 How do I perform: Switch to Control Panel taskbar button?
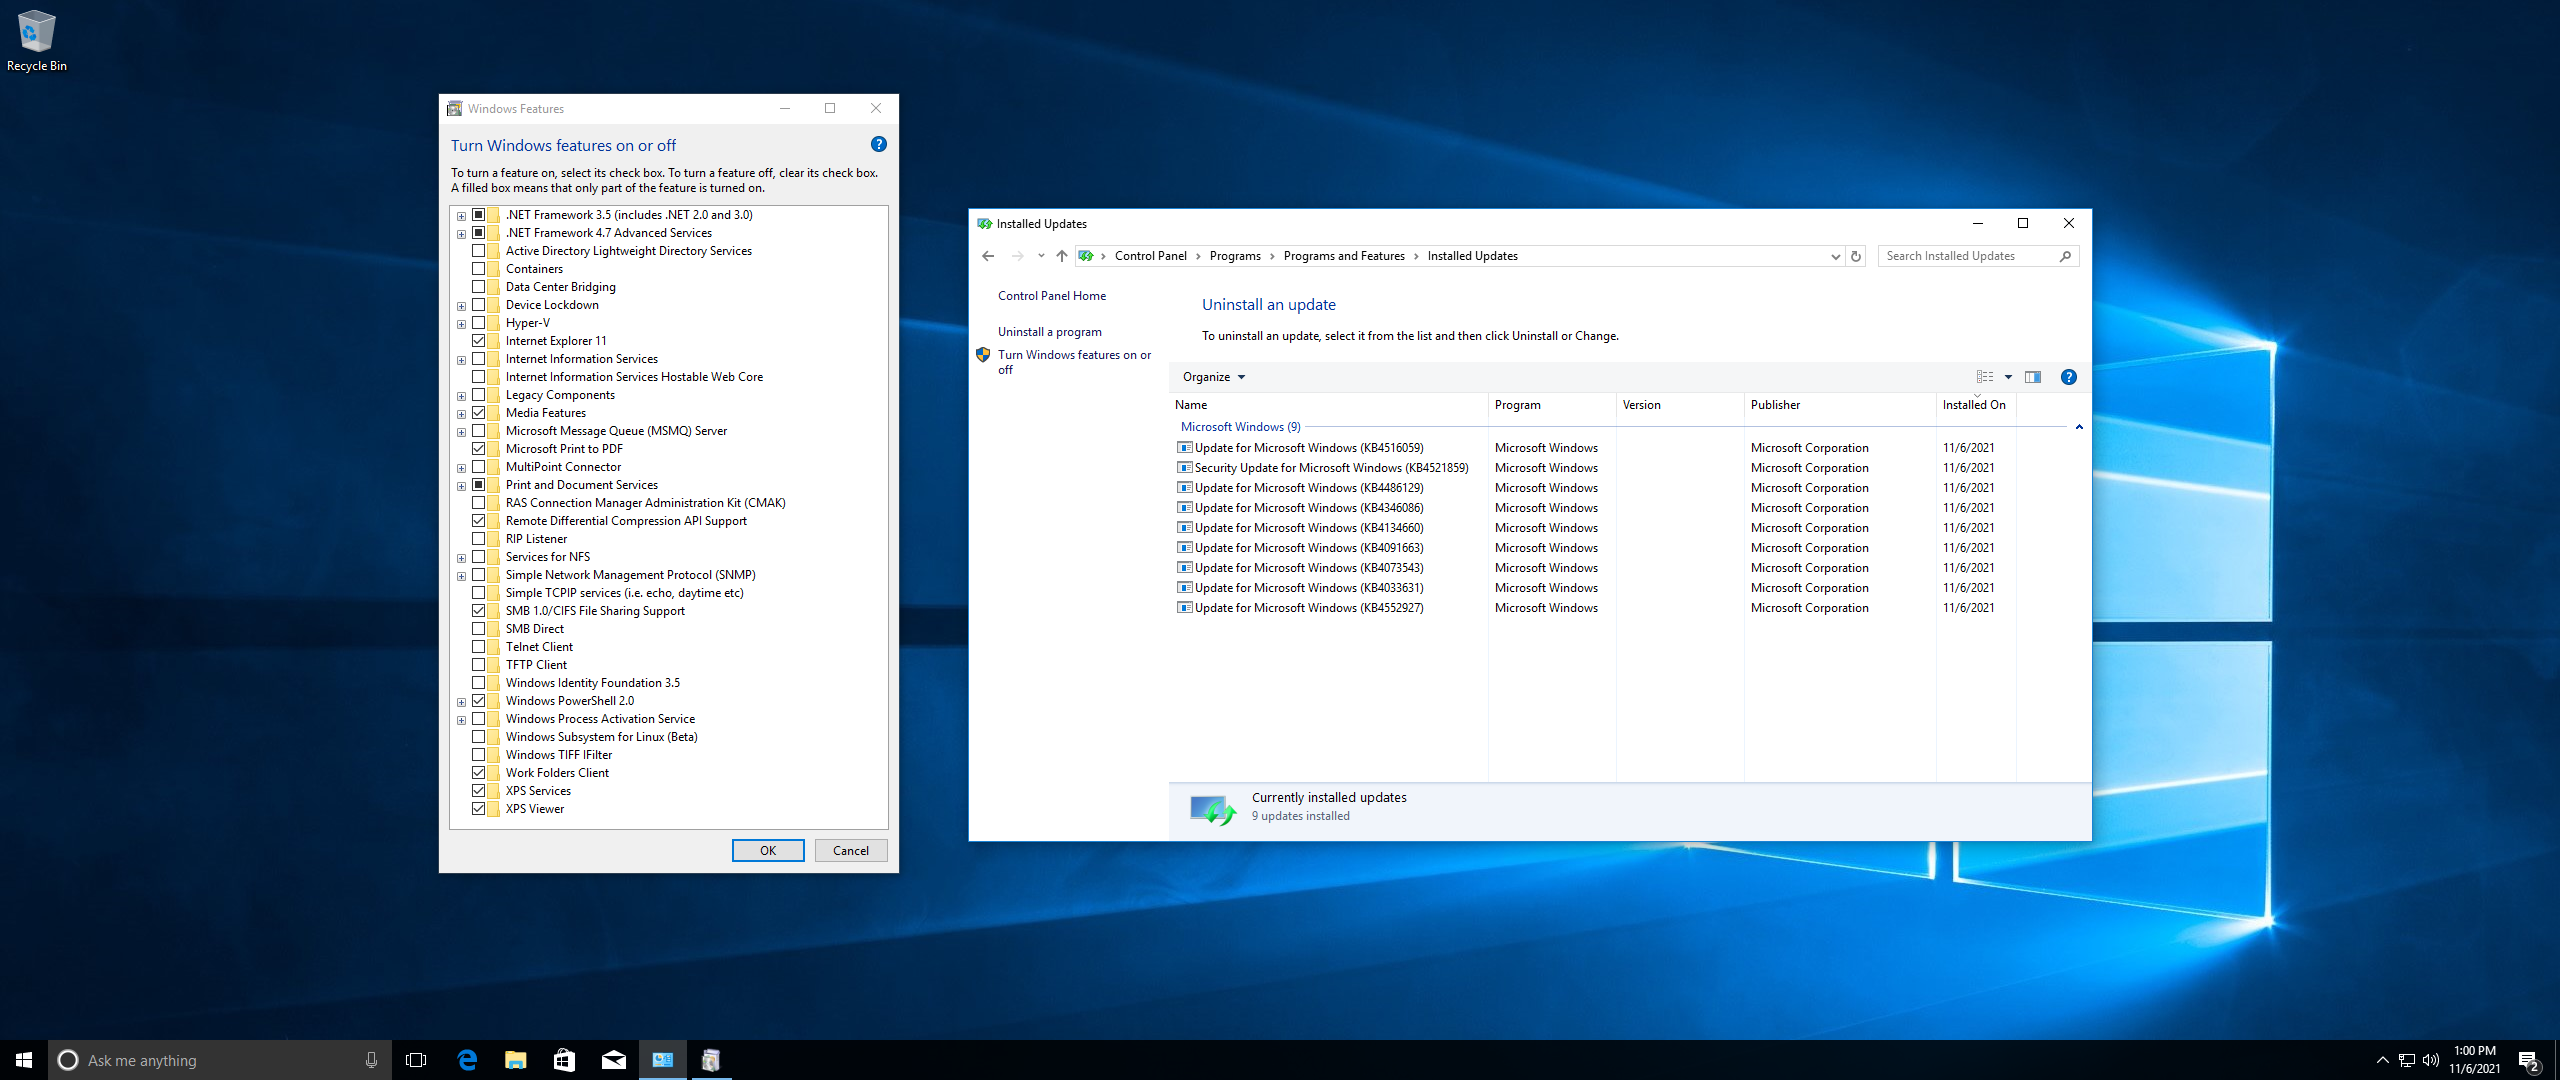pyautogui.click(x=663, y=1060)
